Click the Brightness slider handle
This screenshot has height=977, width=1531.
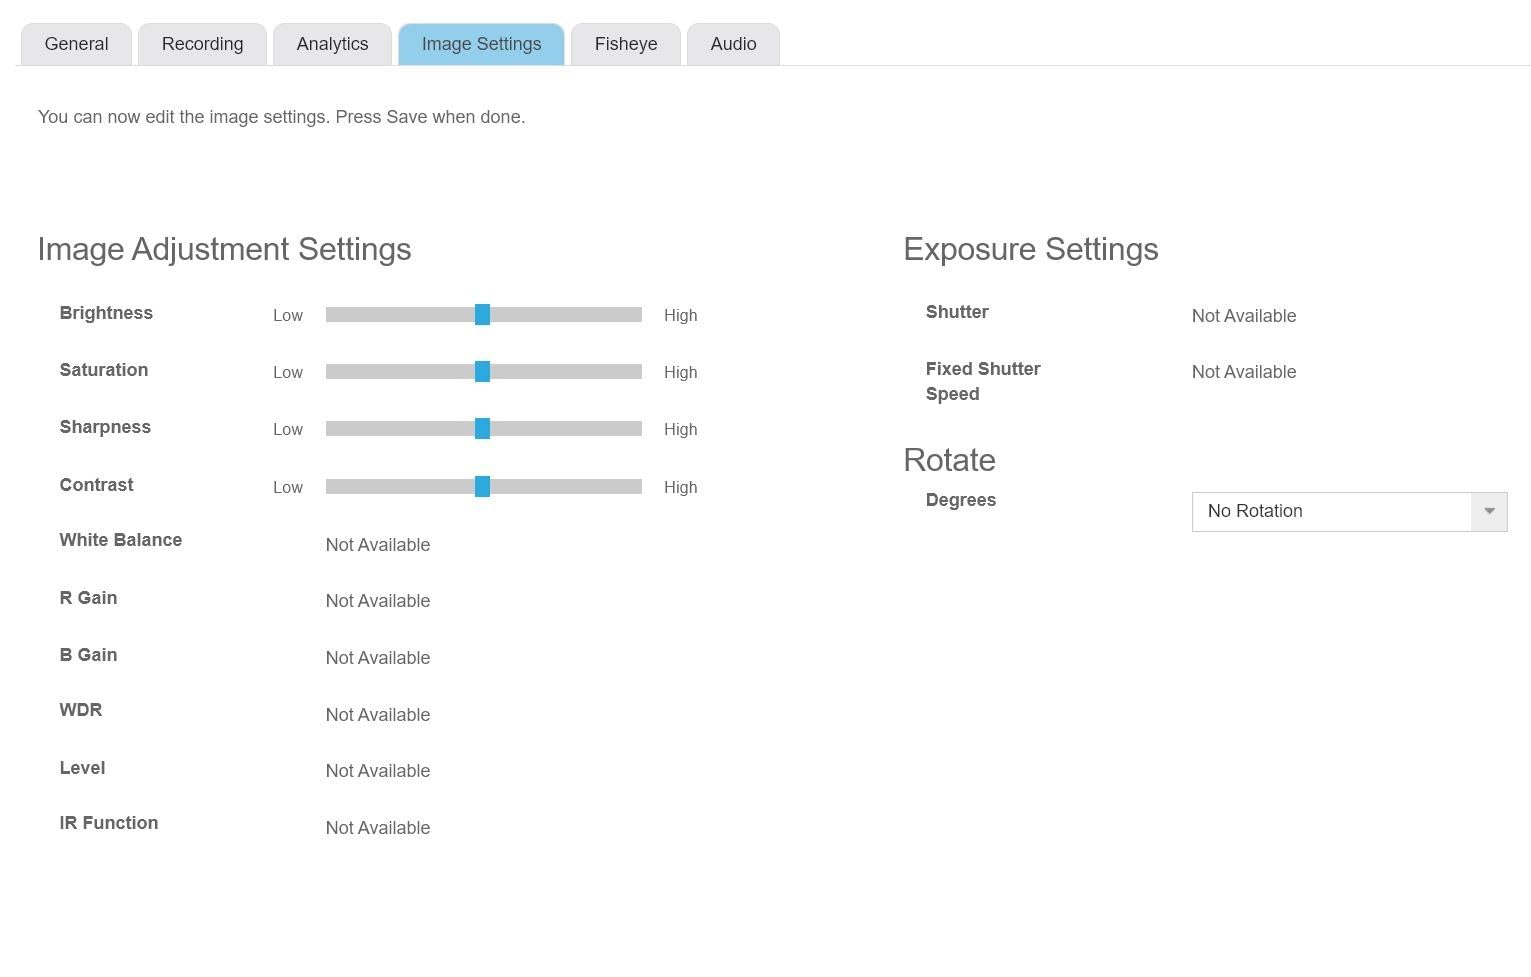click(482, 315)
